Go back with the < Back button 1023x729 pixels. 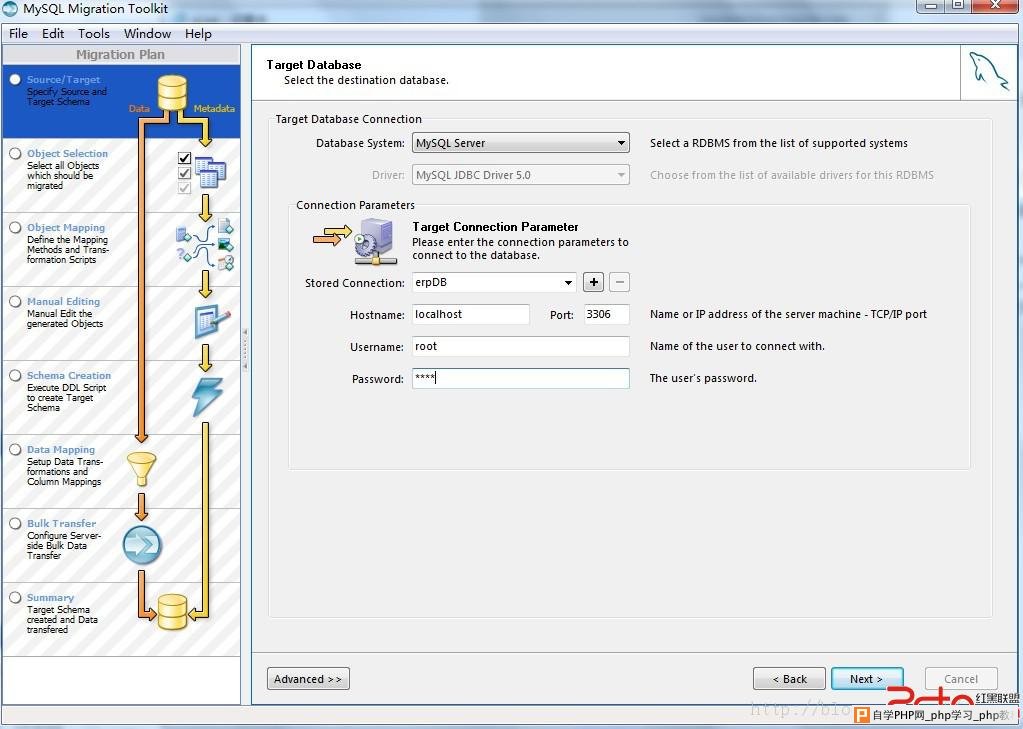(789, 679)
